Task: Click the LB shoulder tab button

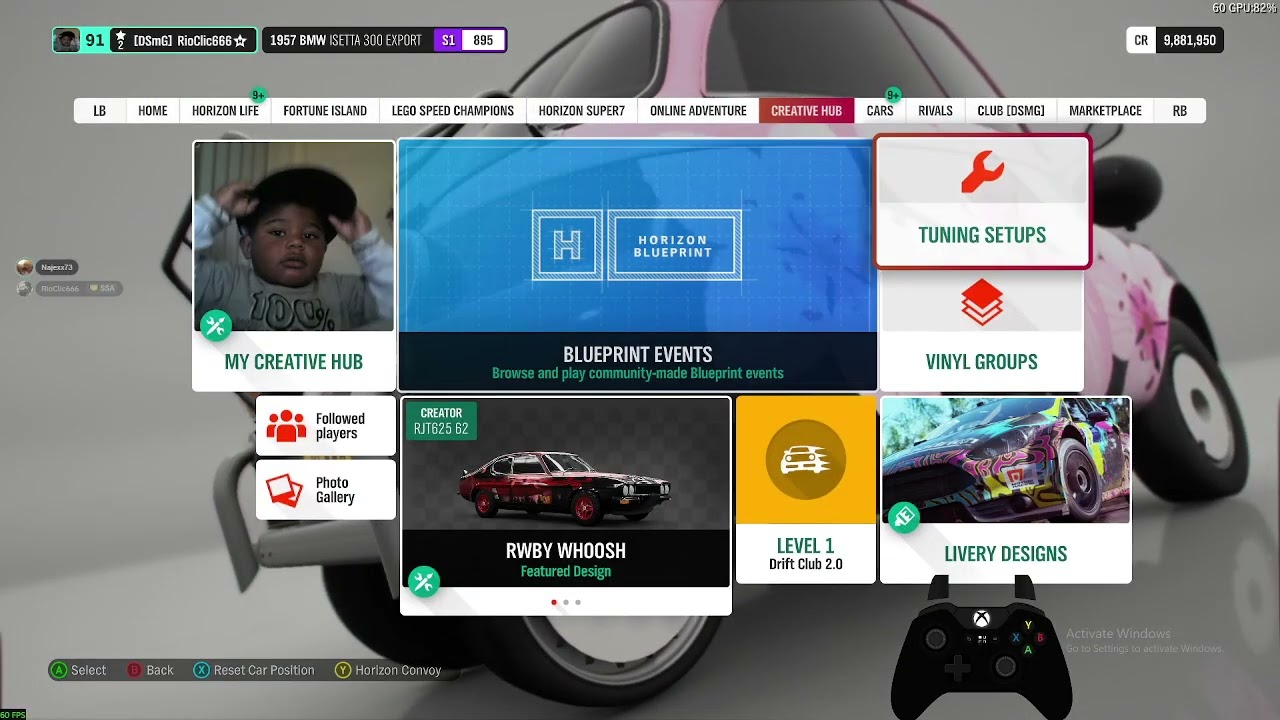Action: (100, 111)
